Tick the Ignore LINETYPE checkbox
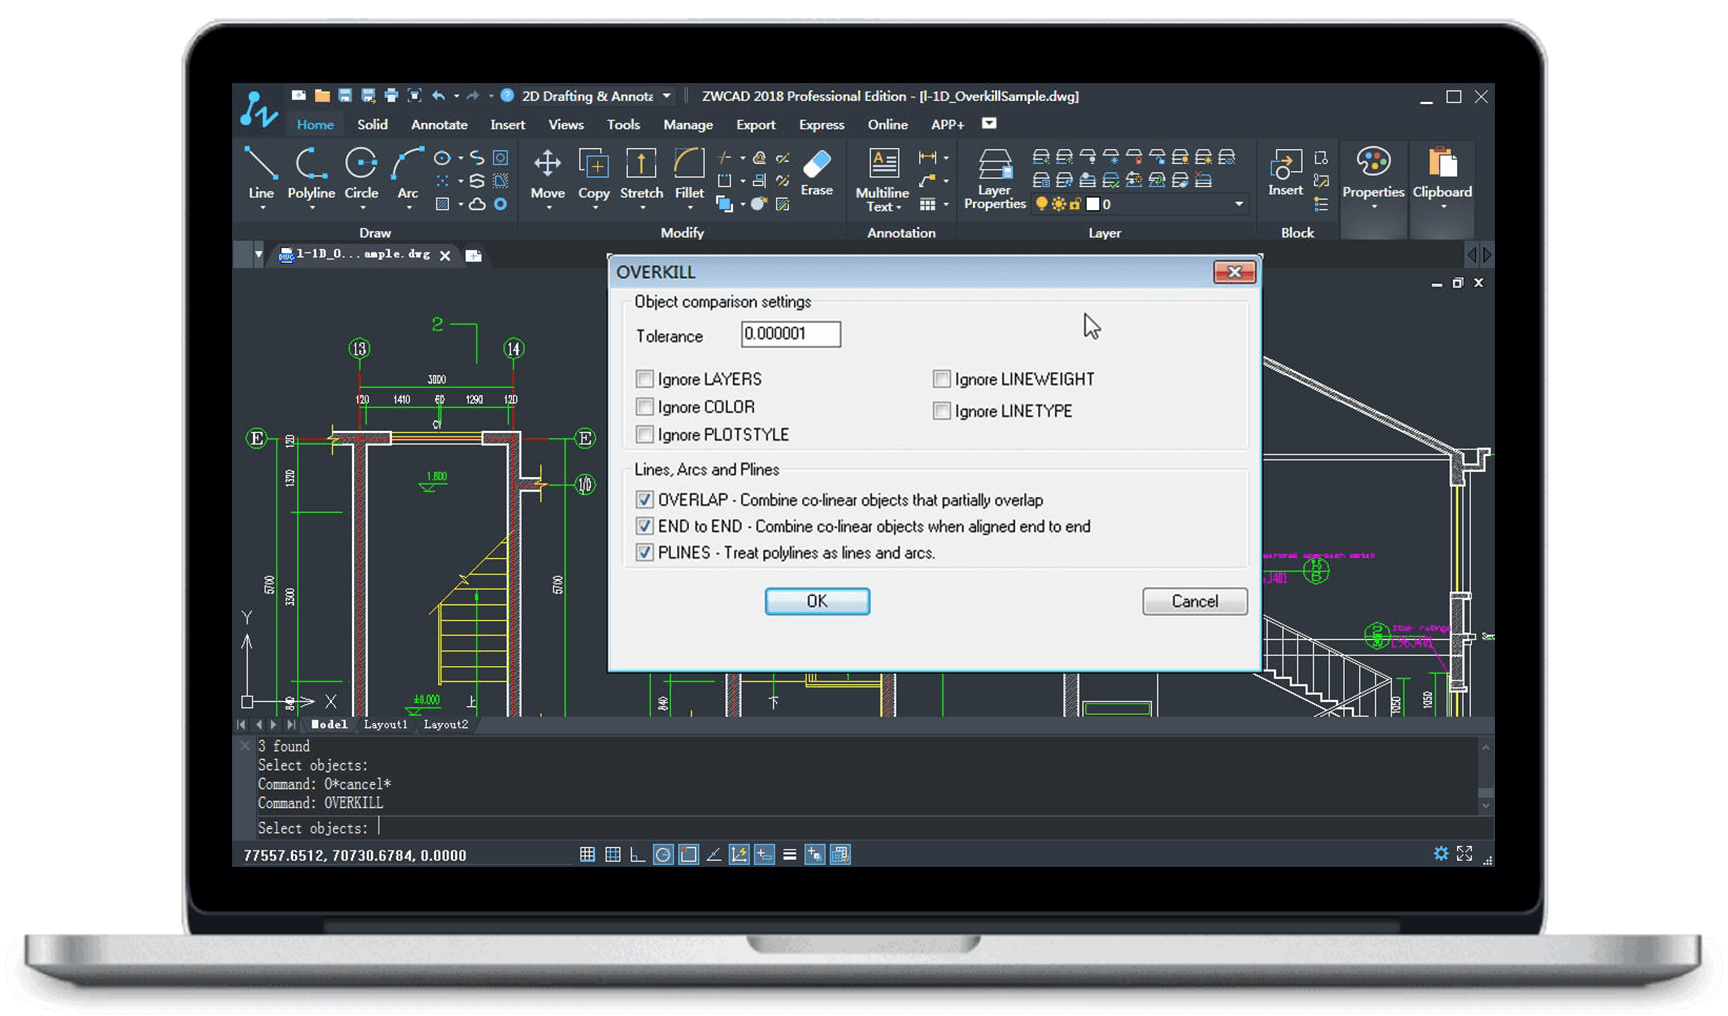The width and height of the screenshot is (1728, 1016). pyautogui.click(x=941, y=411)
